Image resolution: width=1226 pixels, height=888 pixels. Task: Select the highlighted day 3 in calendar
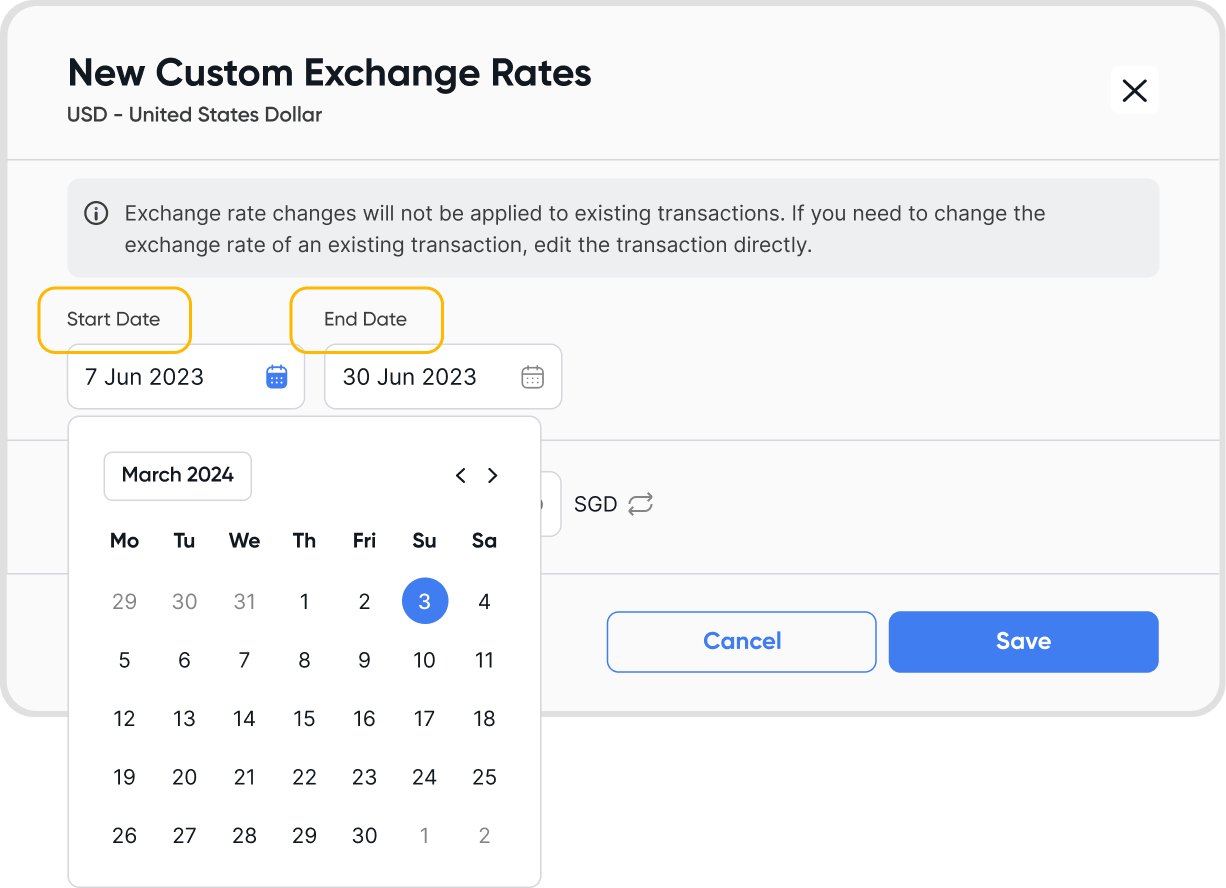pyautogui.click(x=425, y=601)
